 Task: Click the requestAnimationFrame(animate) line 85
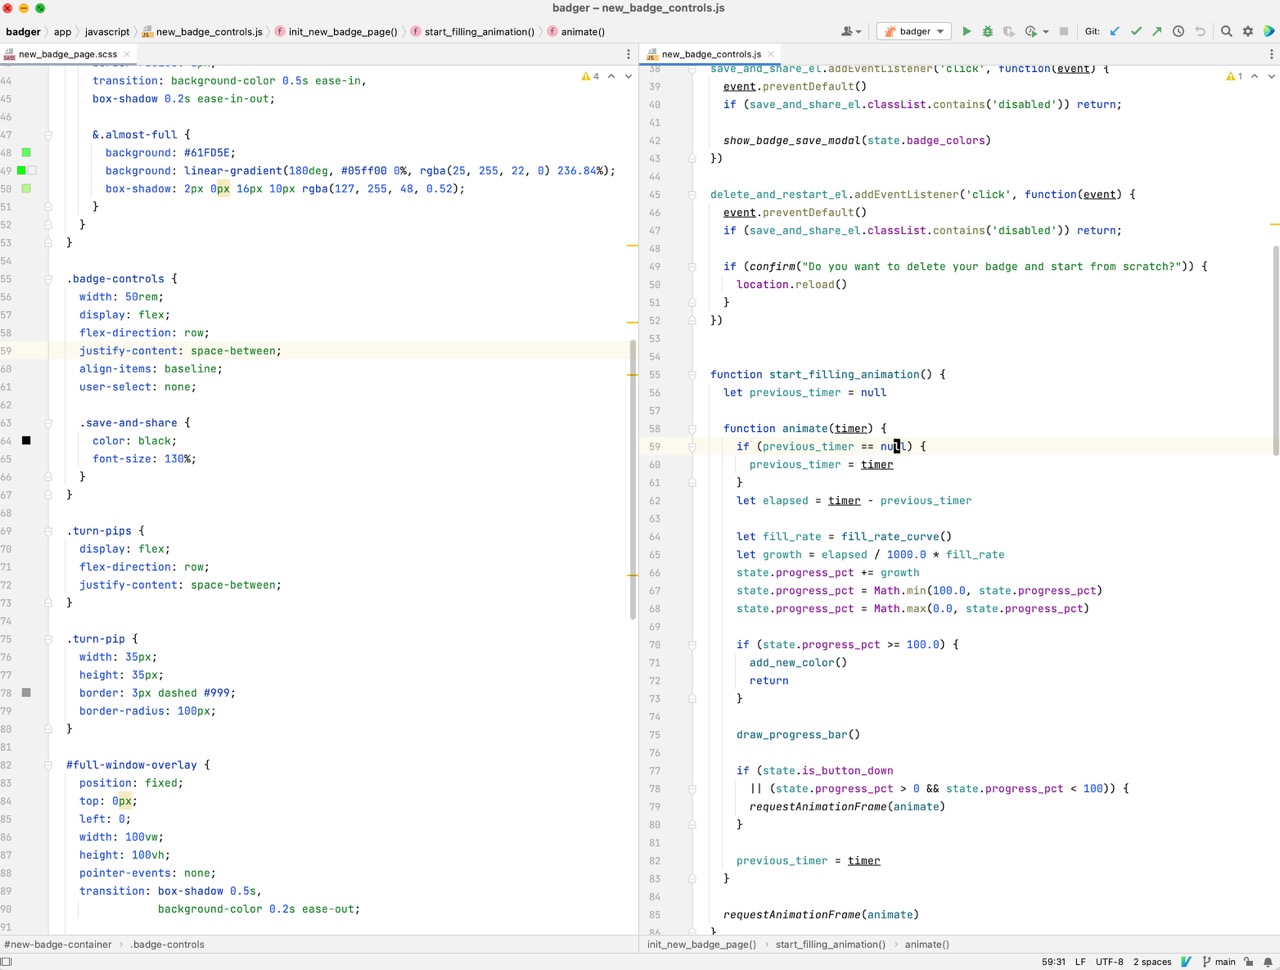(820, 915)
